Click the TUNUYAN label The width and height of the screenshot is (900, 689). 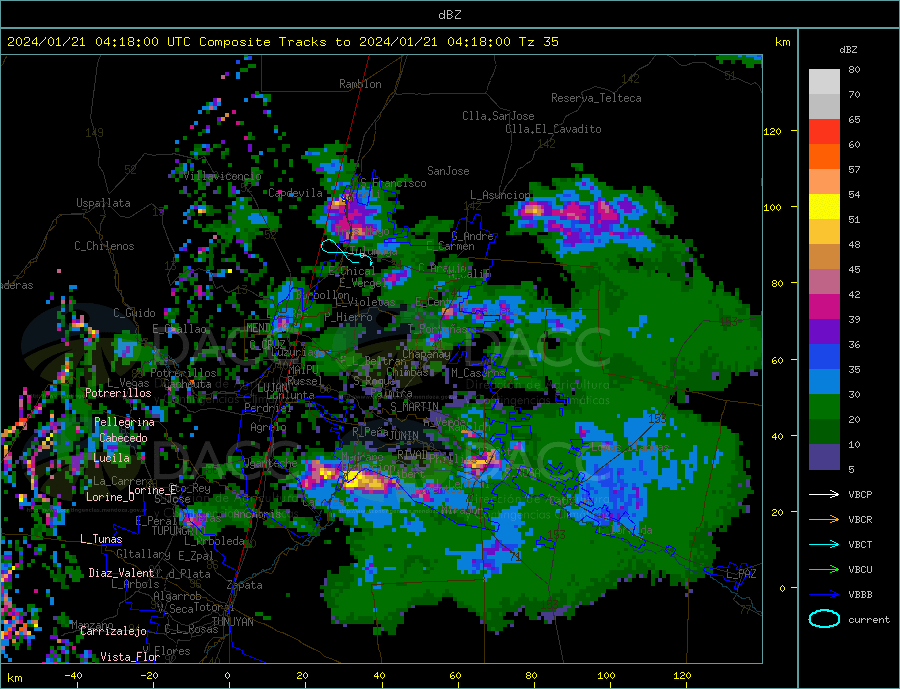click(232, 622)
